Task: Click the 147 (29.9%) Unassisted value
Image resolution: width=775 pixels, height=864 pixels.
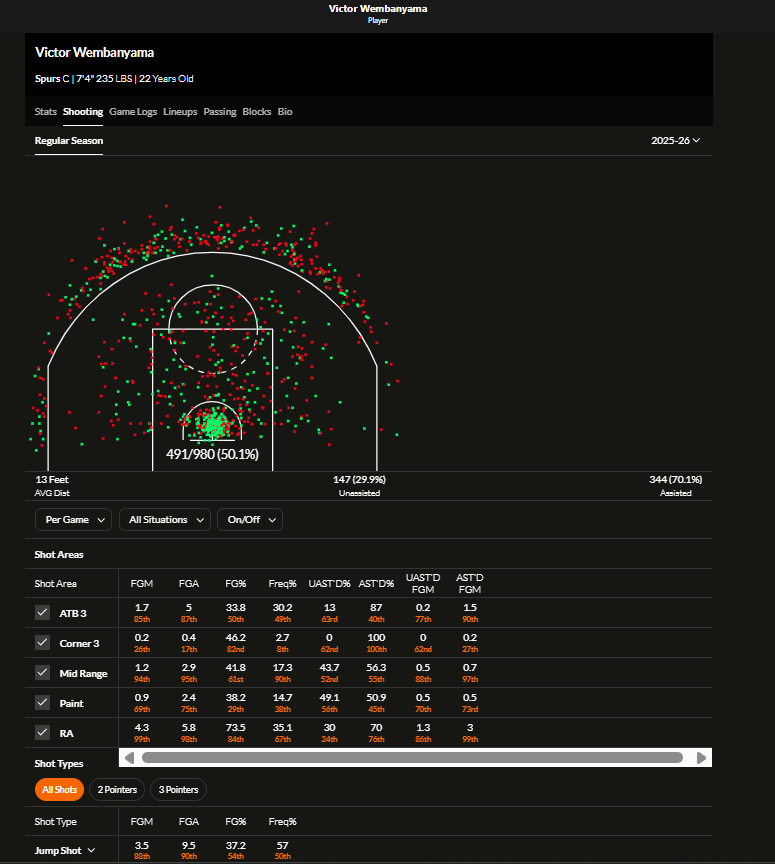Action: [359, 479]
